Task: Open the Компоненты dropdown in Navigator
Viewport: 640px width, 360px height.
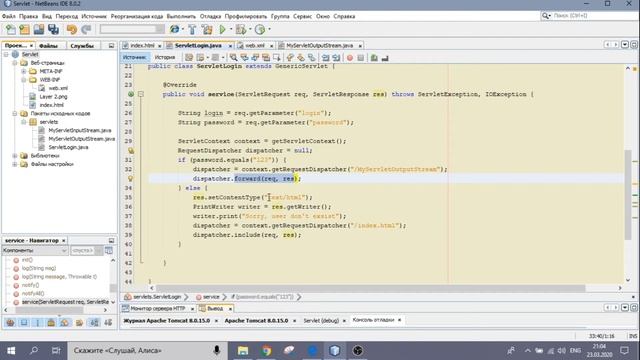Action: 35,251
